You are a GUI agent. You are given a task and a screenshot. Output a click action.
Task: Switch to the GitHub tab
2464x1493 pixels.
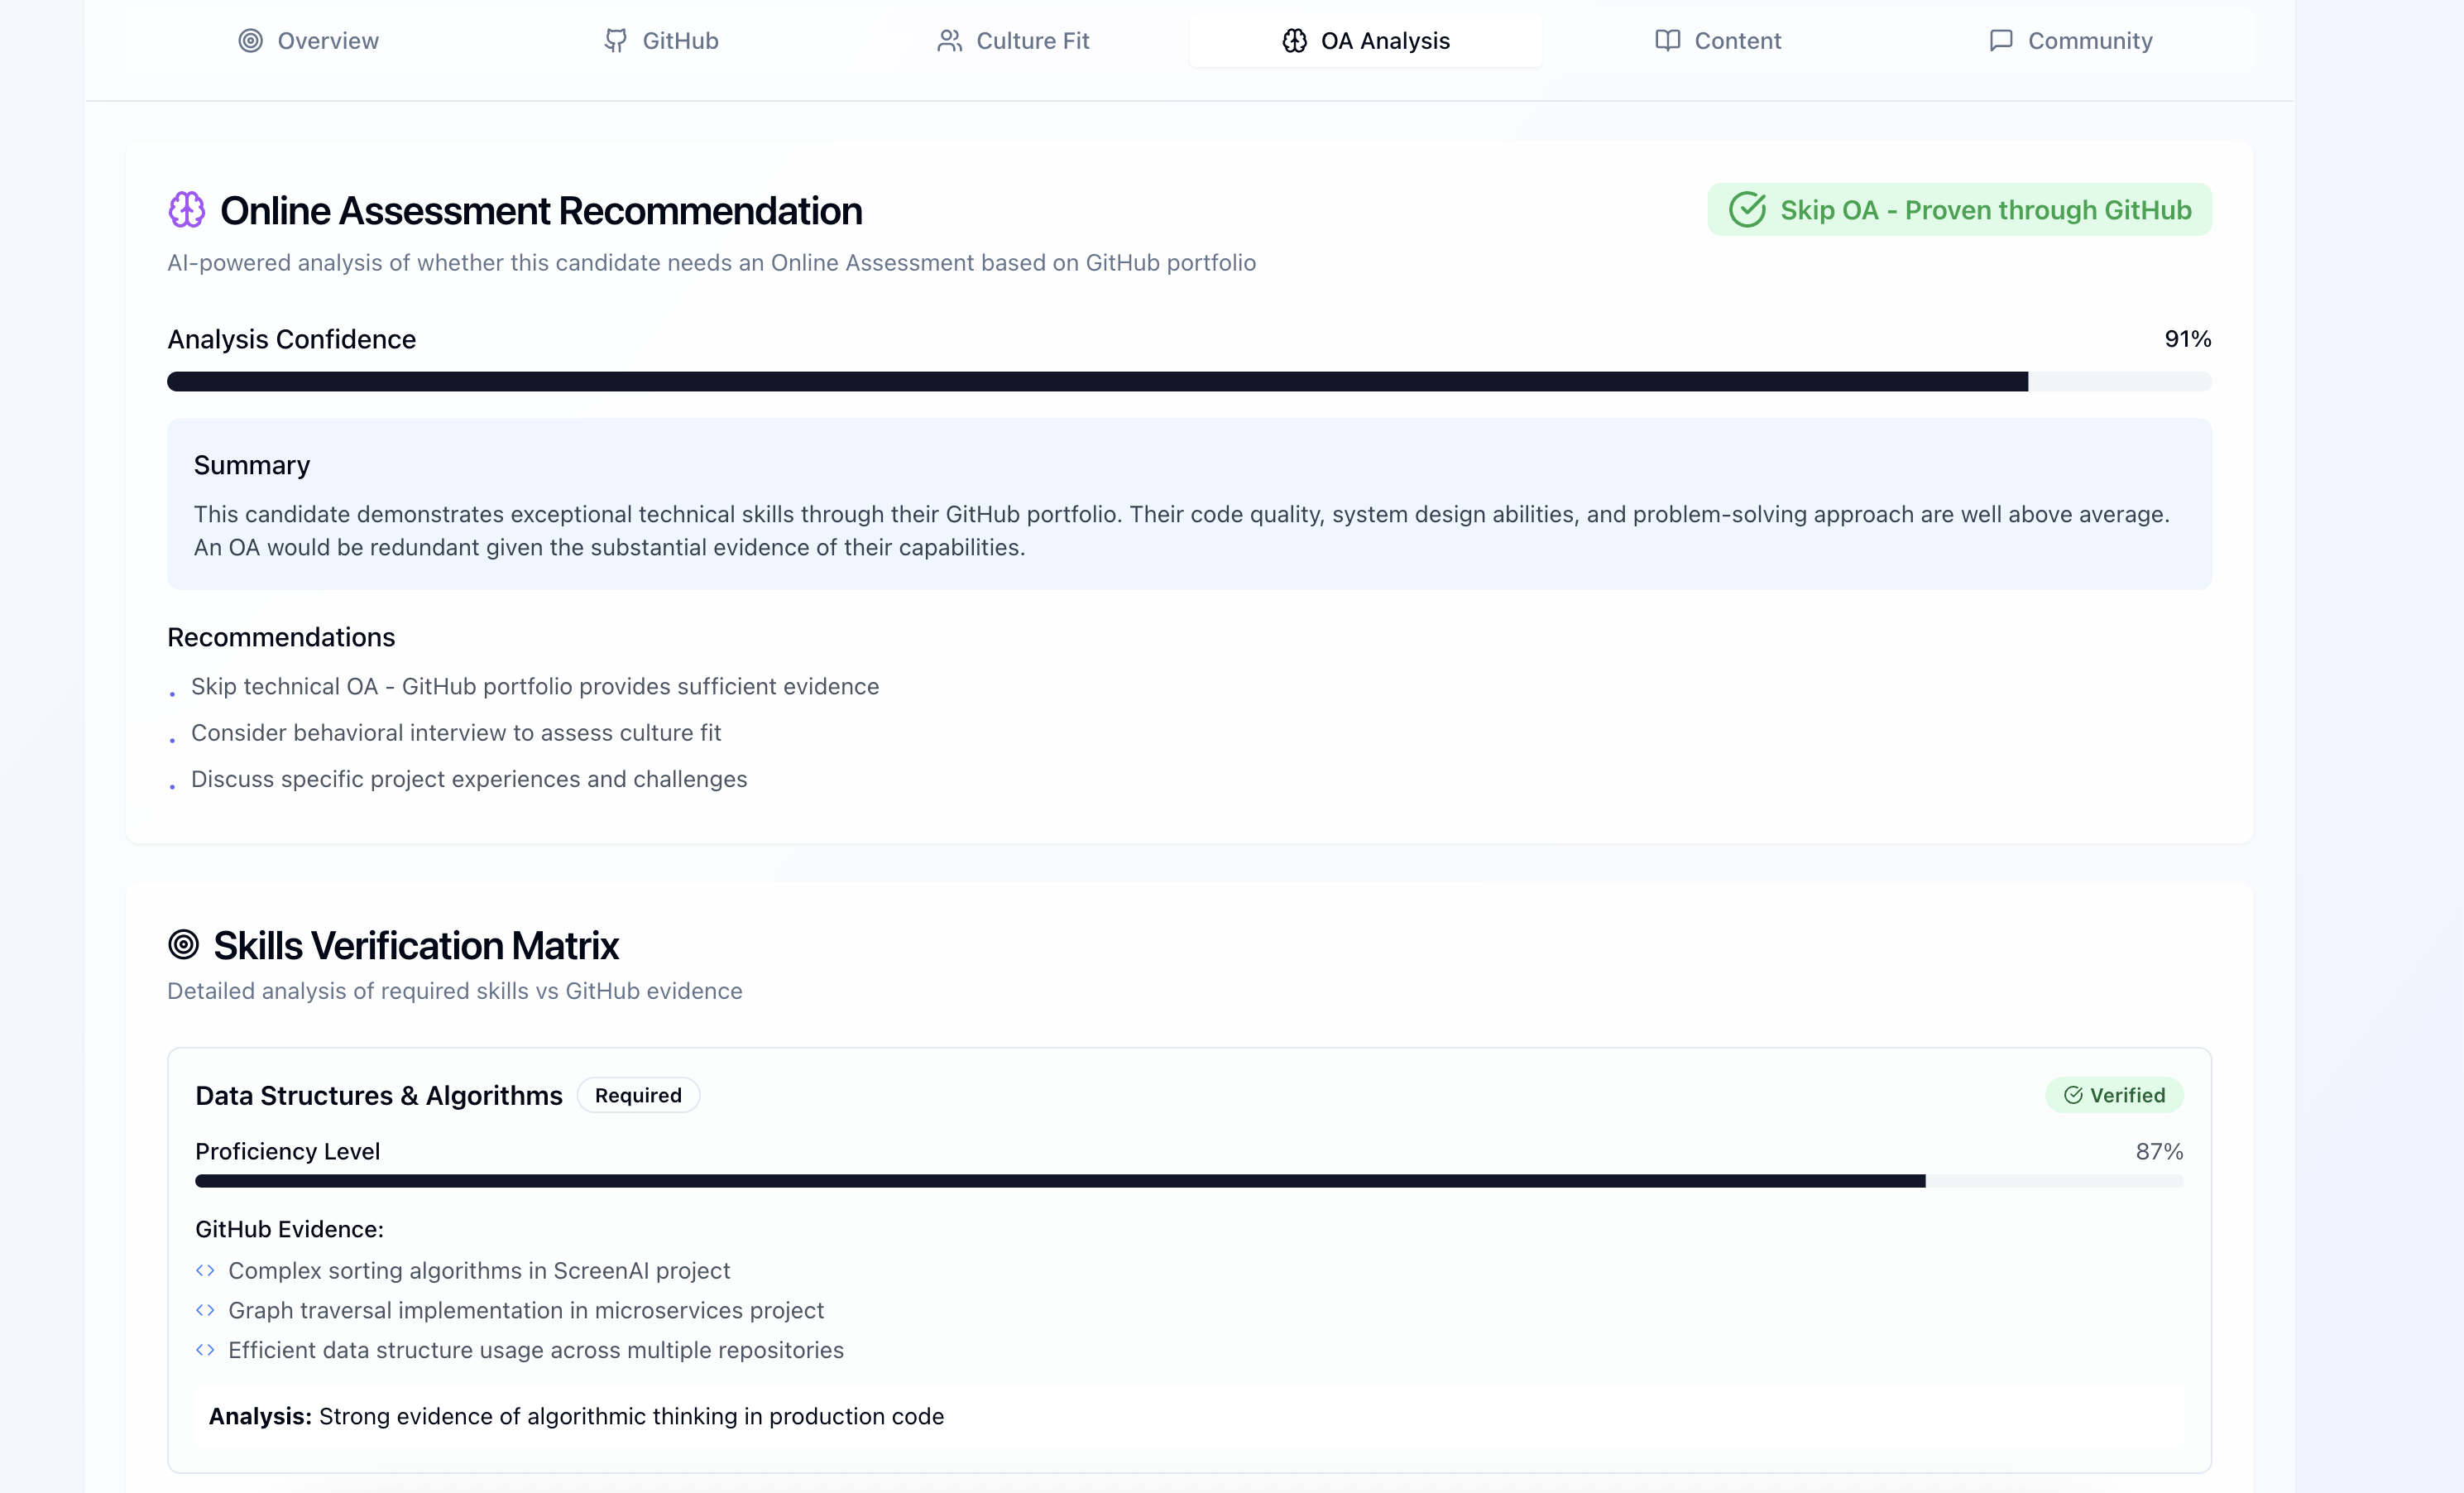point(661,41)
